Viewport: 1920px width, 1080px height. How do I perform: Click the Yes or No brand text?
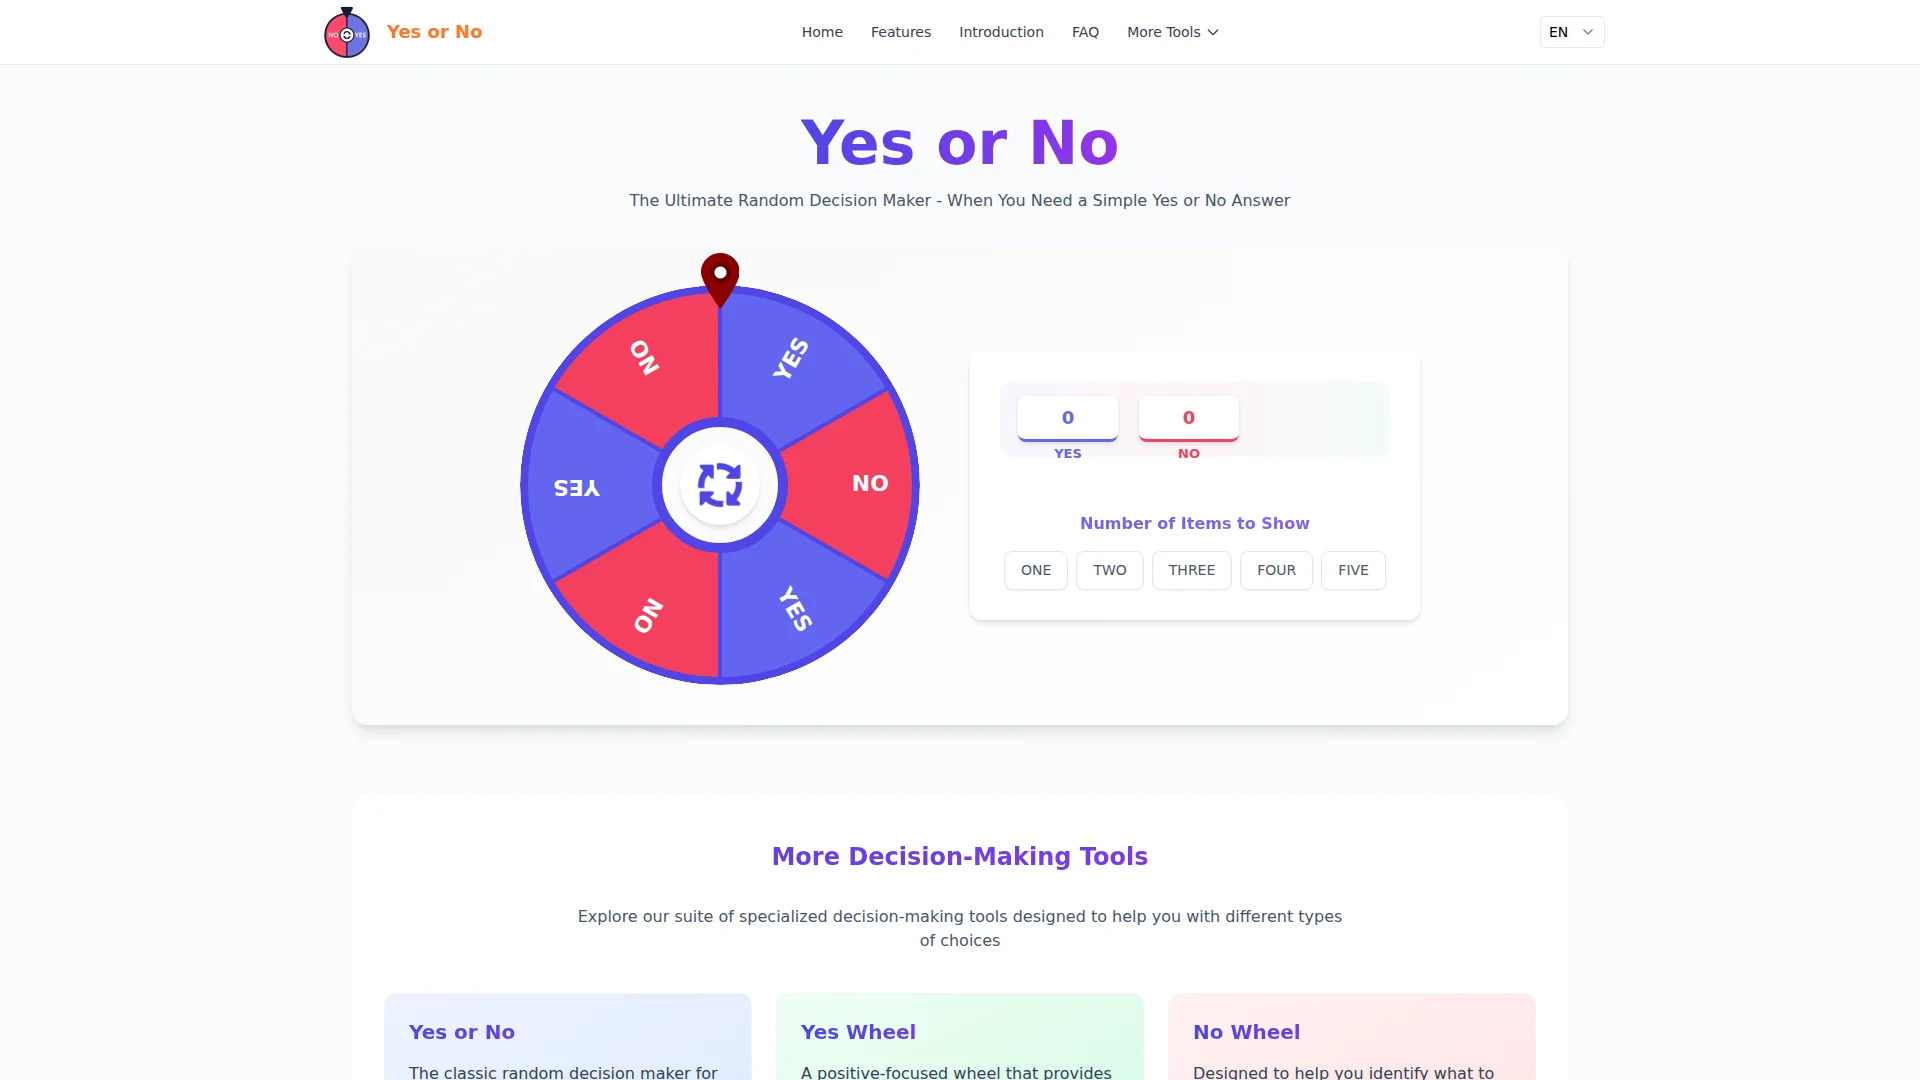(x=434, y=32)
